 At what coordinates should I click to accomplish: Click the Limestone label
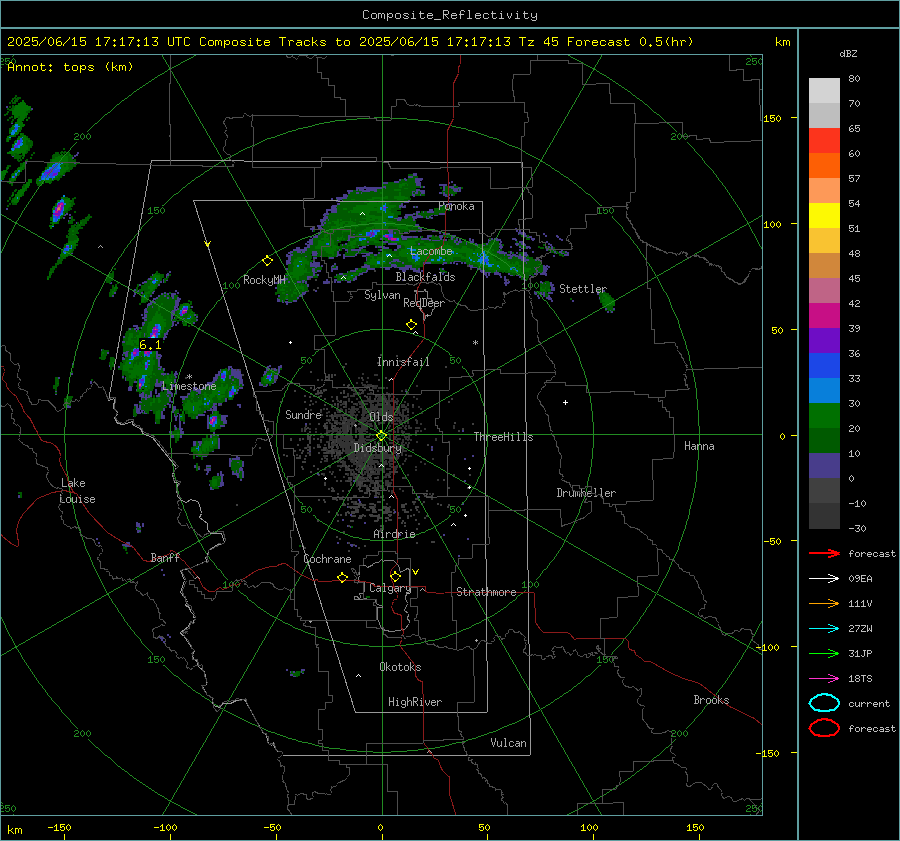point(189,386)
